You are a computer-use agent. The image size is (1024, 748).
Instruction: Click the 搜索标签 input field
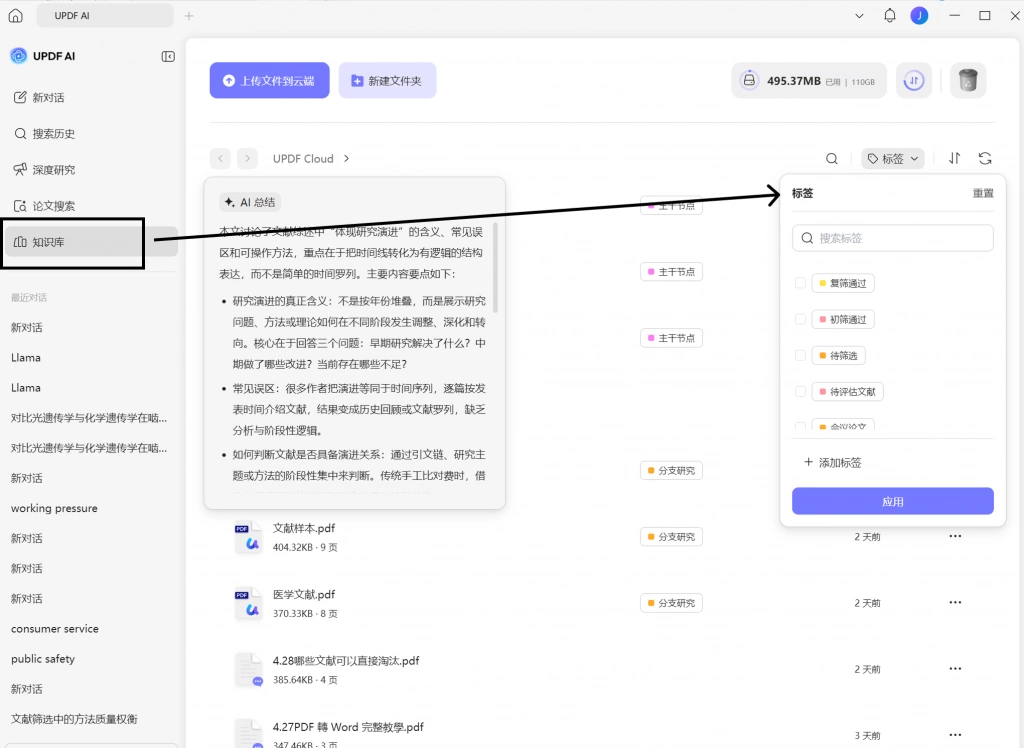click(892, 238)
